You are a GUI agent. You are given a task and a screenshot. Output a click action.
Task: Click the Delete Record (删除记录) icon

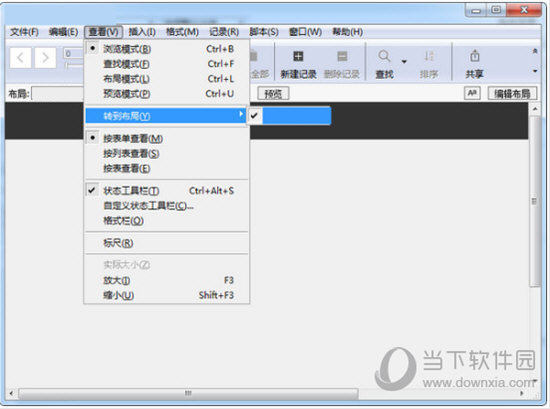pyautogui.click(x=342, y=56)
